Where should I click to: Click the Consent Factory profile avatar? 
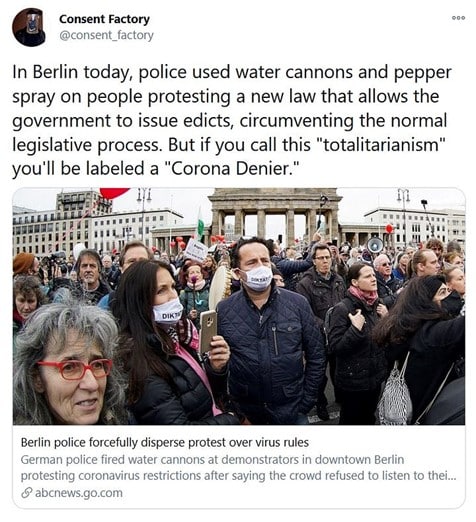pos(29,27)
